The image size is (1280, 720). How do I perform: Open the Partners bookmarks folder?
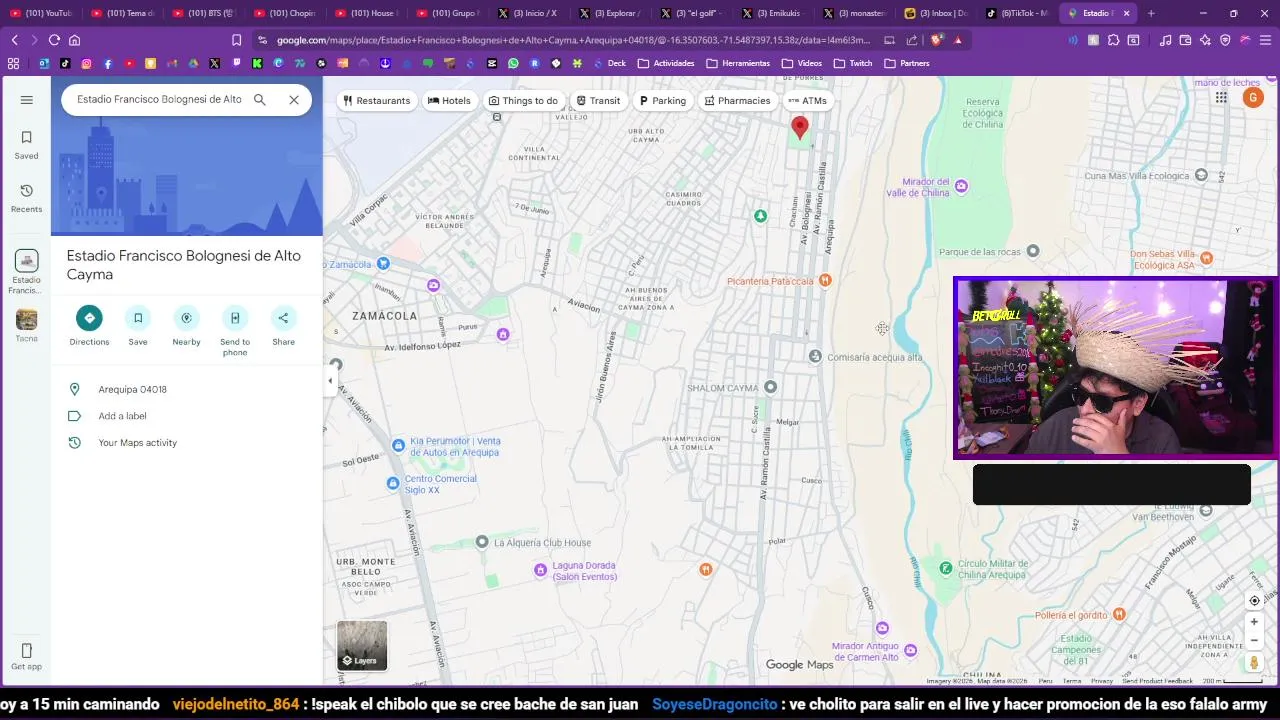point(907,63)
